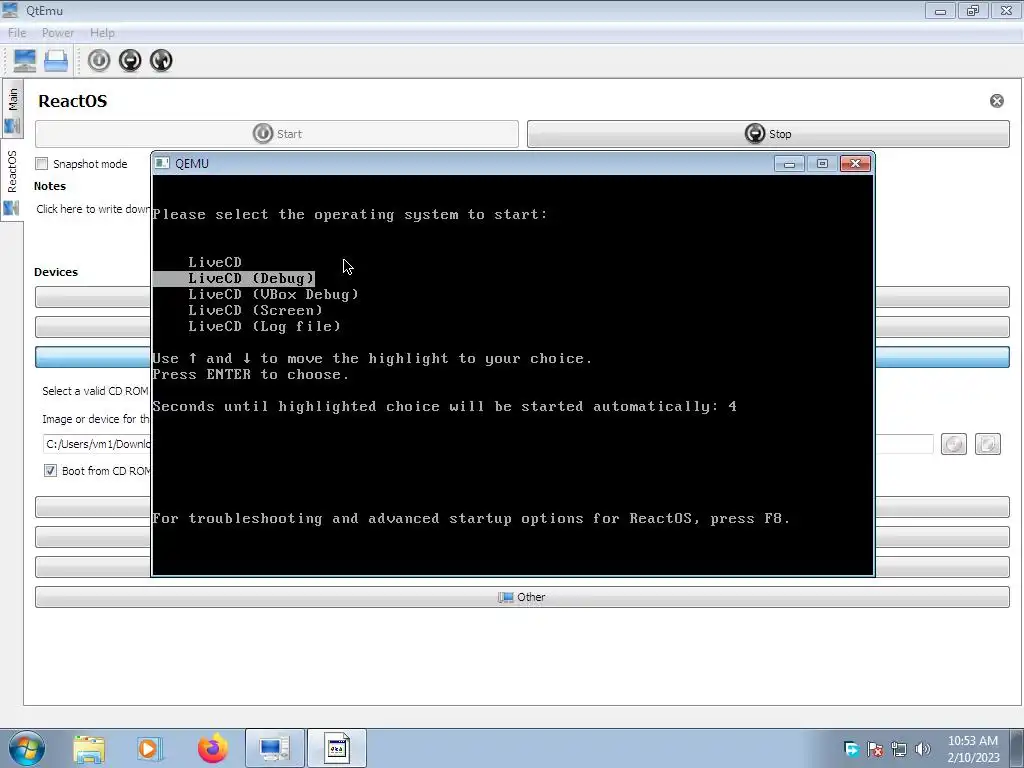
Task: Select LiveCD boot entry in QEMU
Action: (x=215, y=262)
